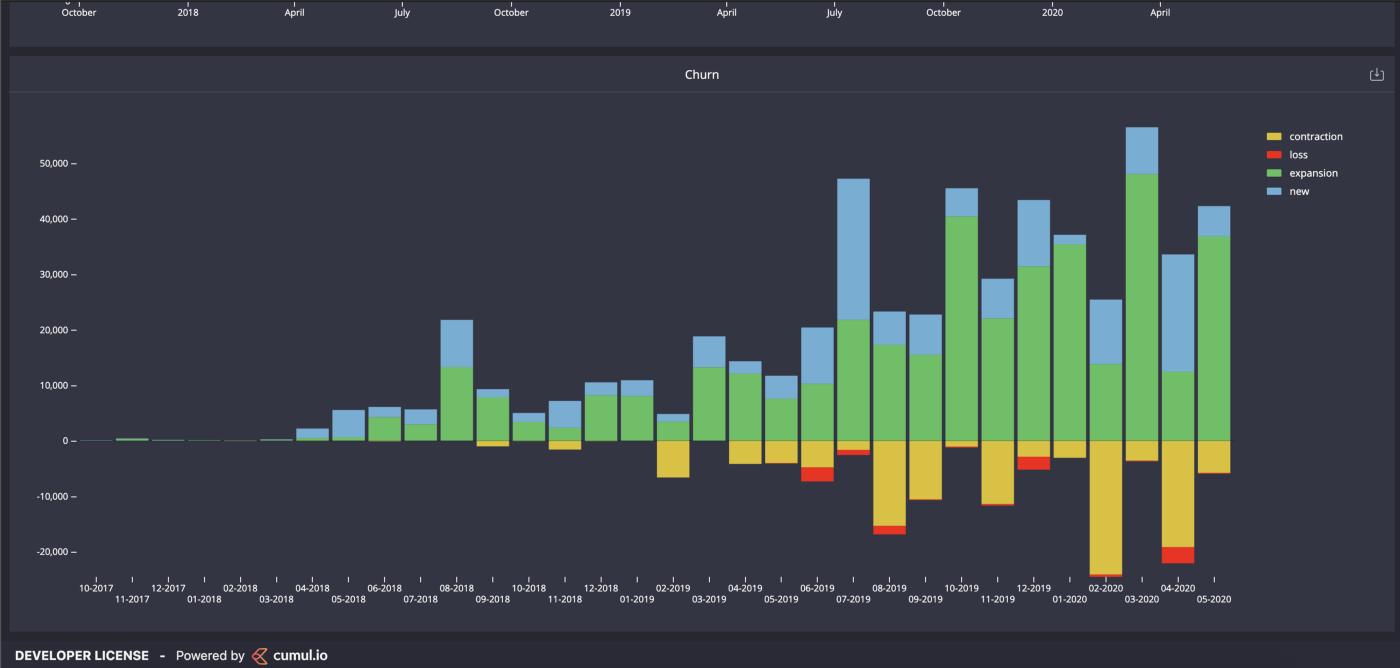Image resolution: width=1400 pixels, height=668 pixels.
Task: Select the green expansion bar for 03-2020
Action: [1142, 307]
